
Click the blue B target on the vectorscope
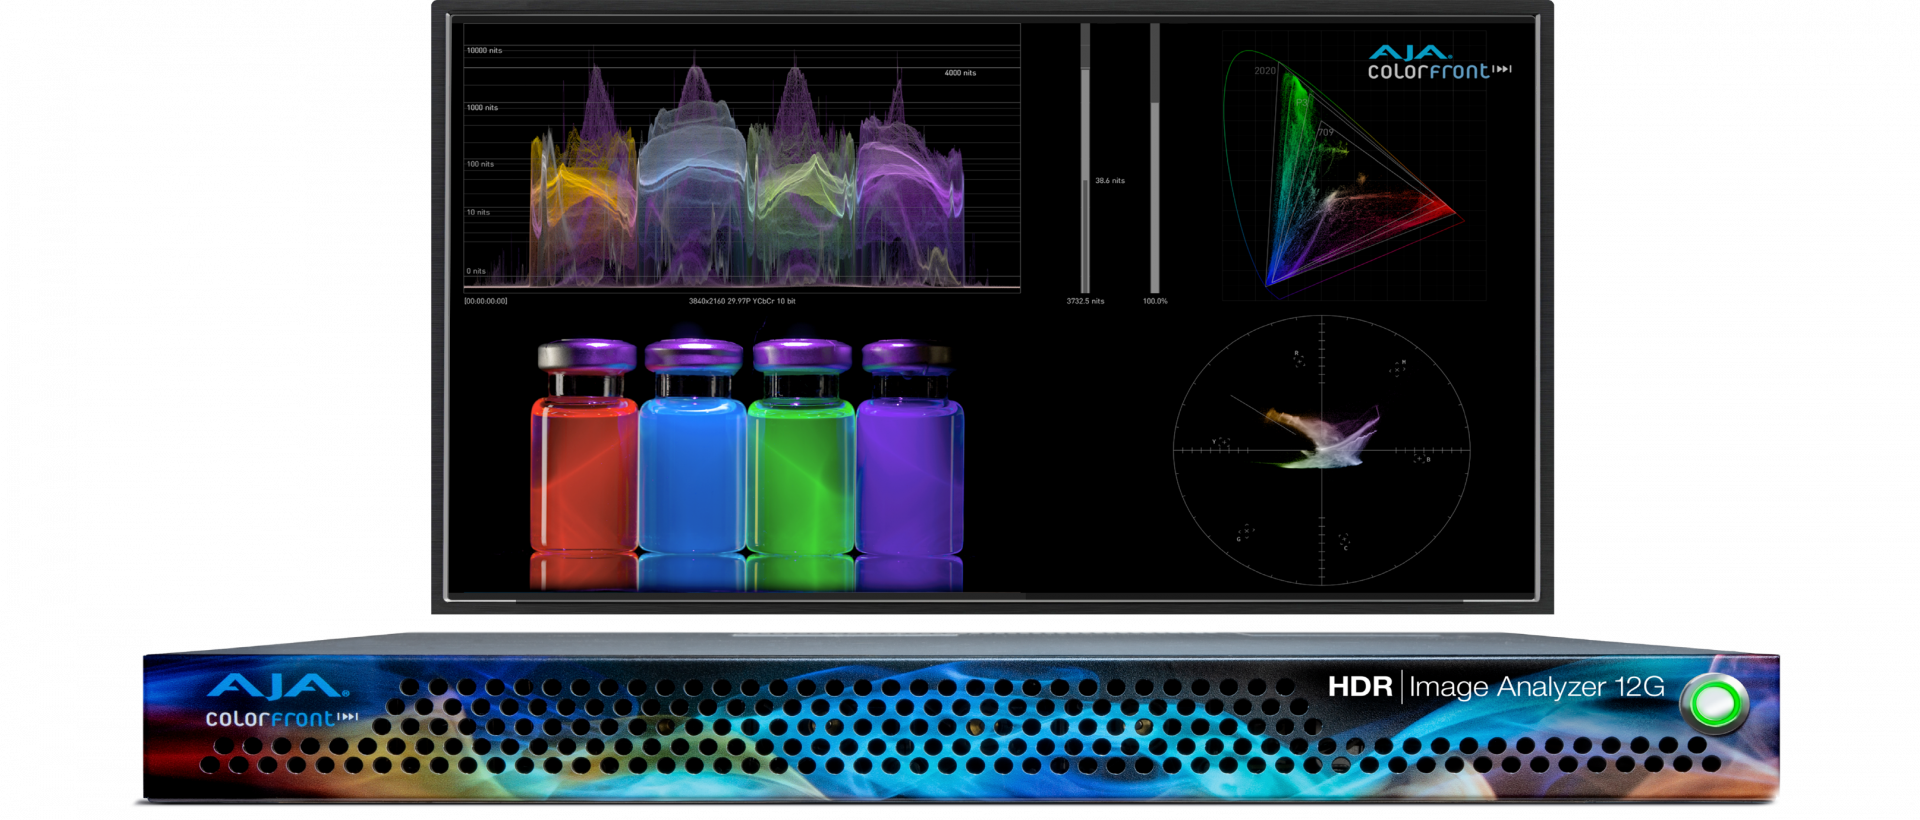click(x=1421, y=458)
